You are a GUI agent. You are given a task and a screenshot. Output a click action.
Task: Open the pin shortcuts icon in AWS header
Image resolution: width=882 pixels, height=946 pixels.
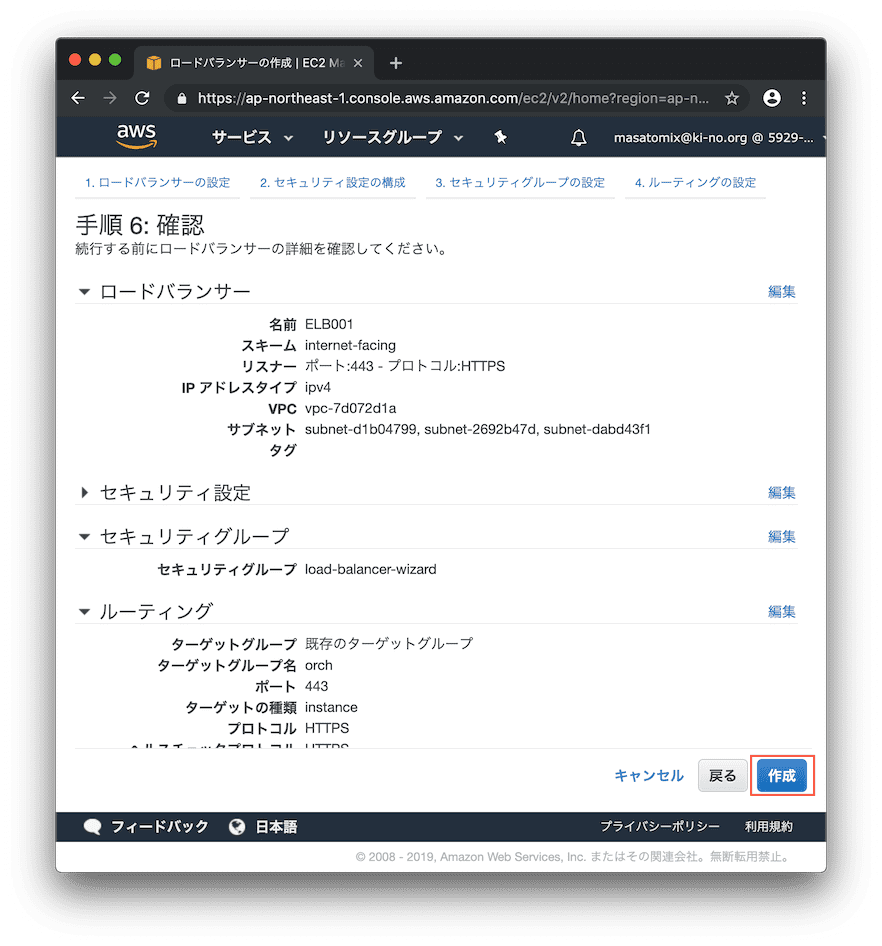click(x=500, y=138)
